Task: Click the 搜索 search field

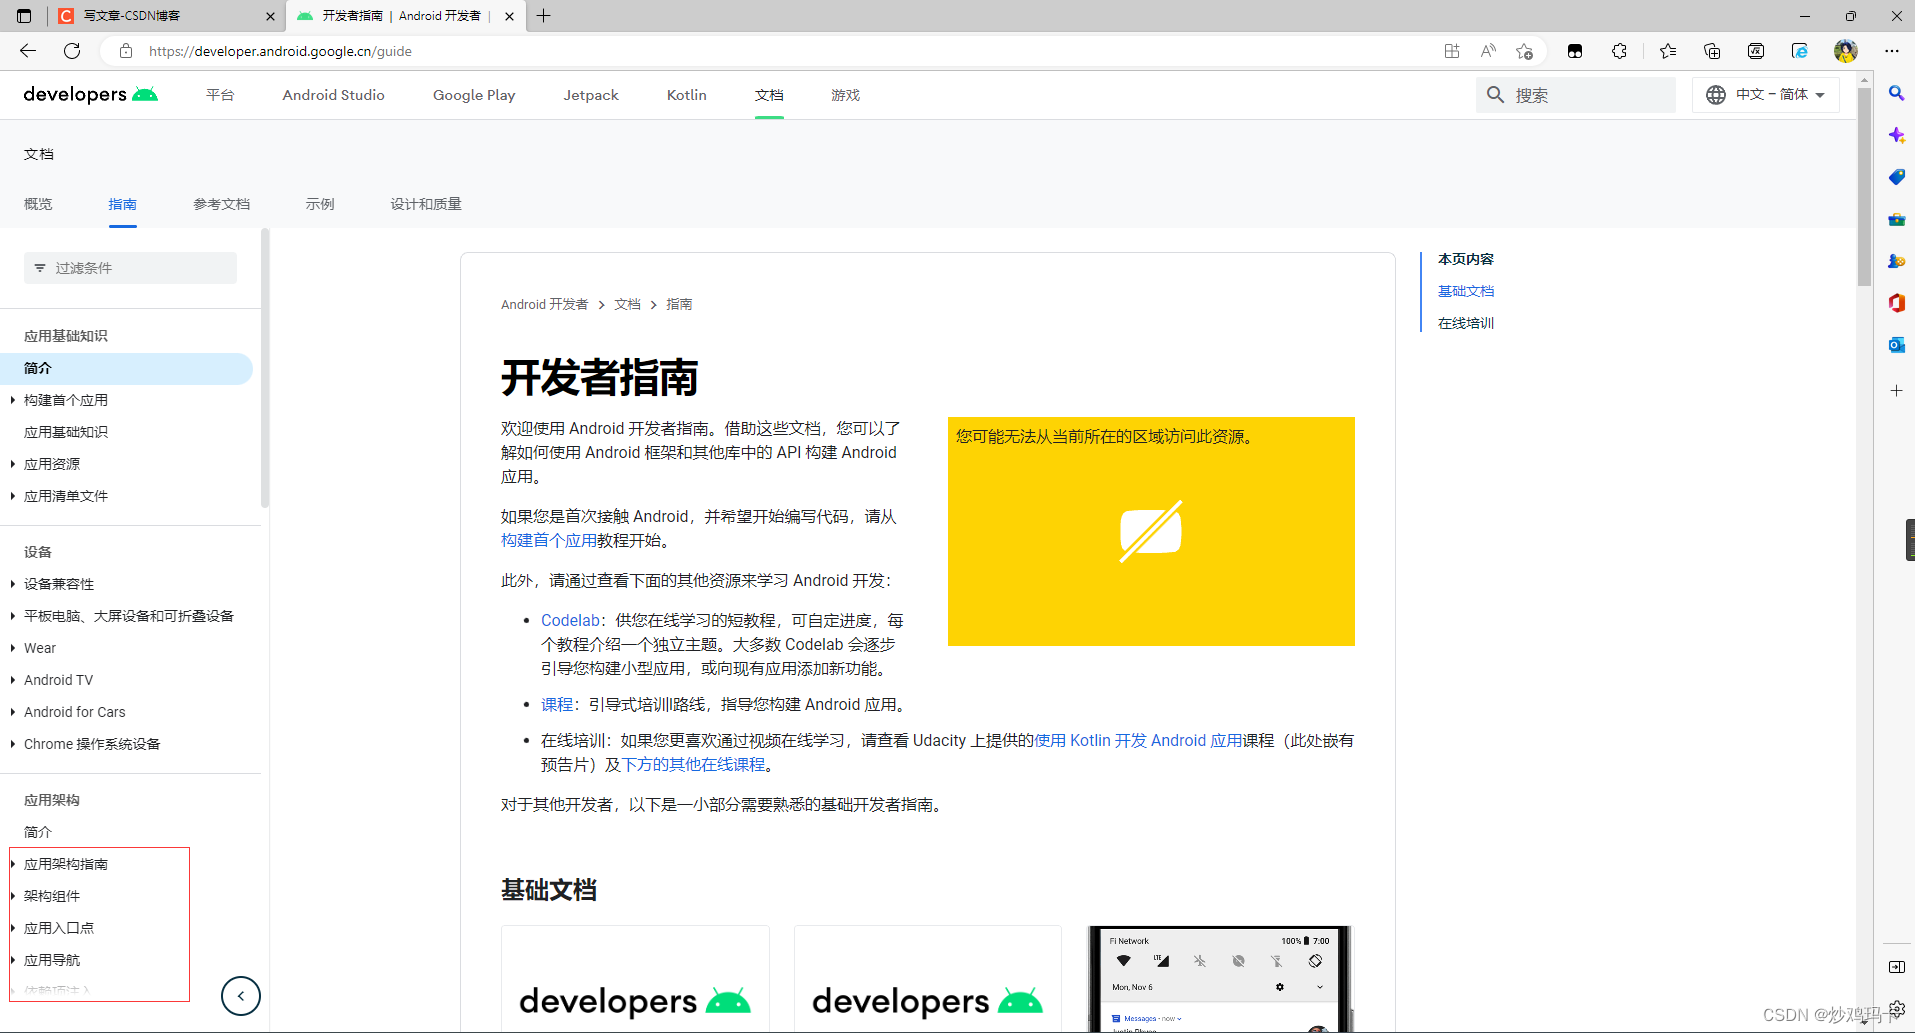Action: pos(1576,95)
